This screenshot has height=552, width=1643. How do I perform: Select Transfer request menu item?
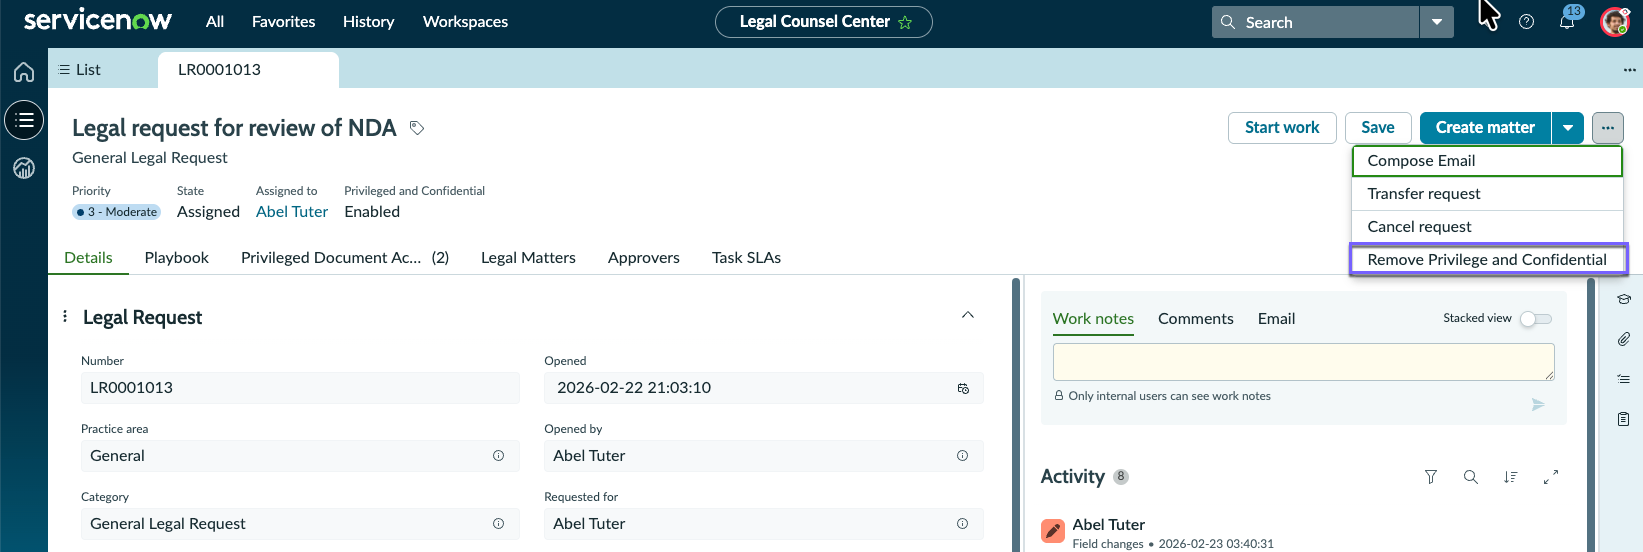[x=1487, y=194]
